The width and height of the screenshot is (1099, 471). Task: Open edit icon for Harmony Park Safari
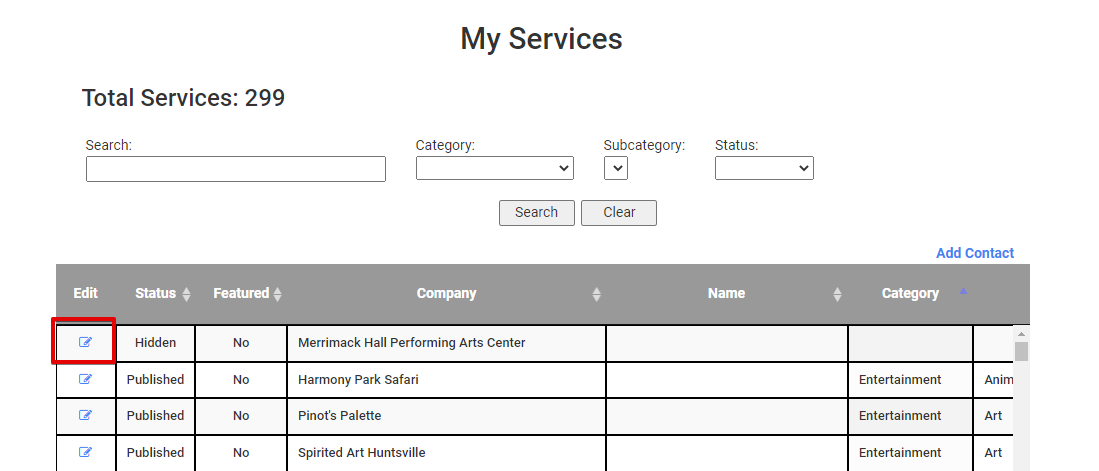point(85,379)
